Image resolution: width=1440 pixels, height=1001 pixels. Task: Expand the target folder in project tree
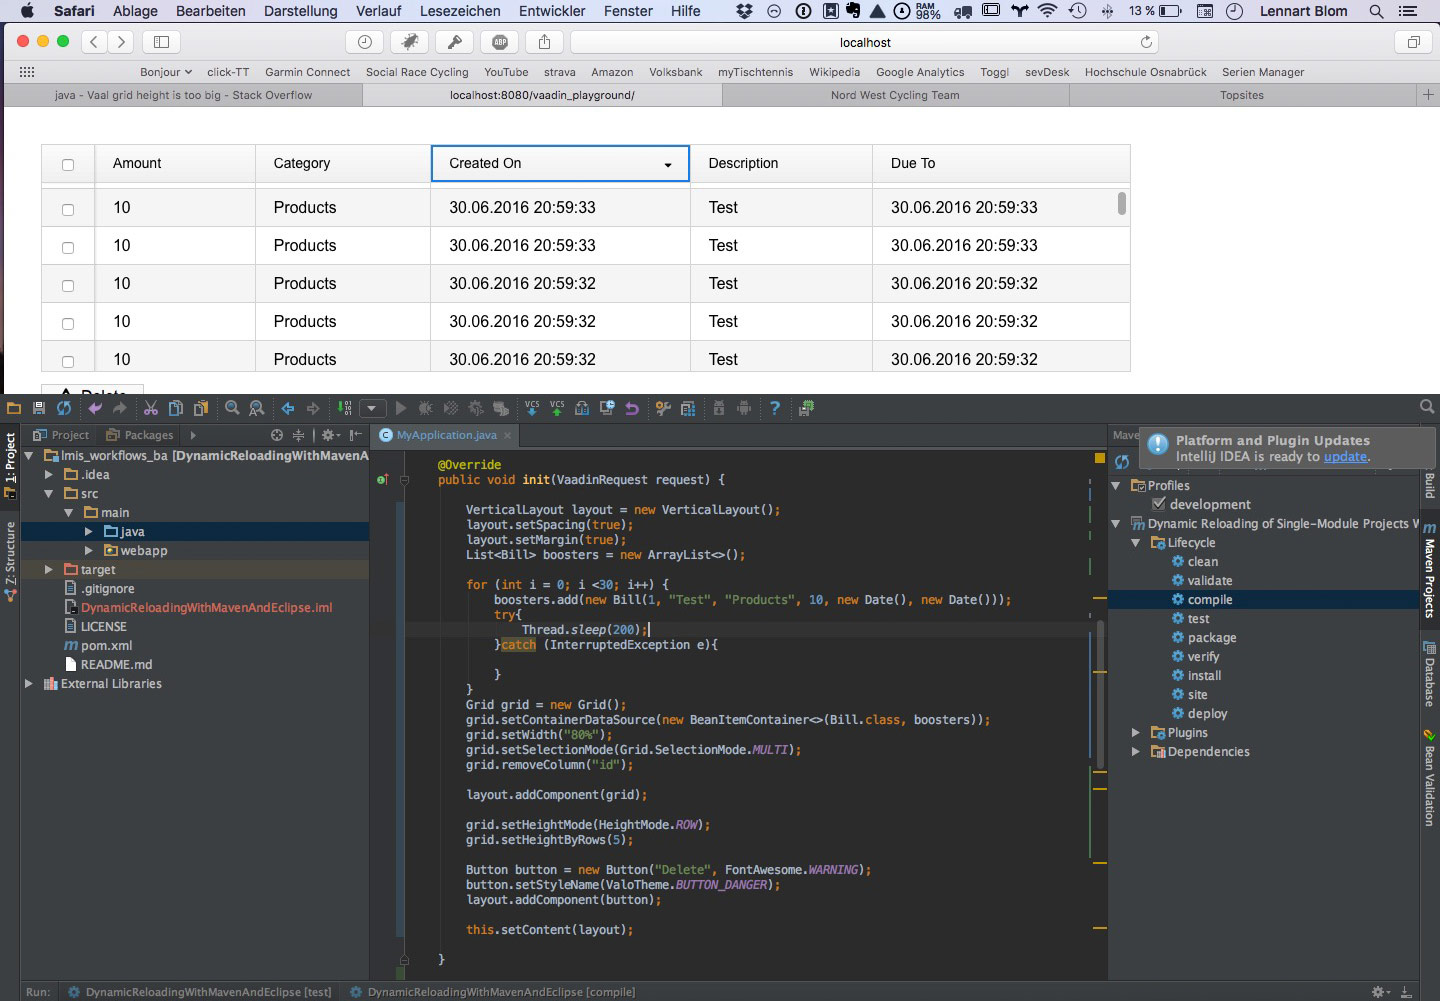pos(48,569)
